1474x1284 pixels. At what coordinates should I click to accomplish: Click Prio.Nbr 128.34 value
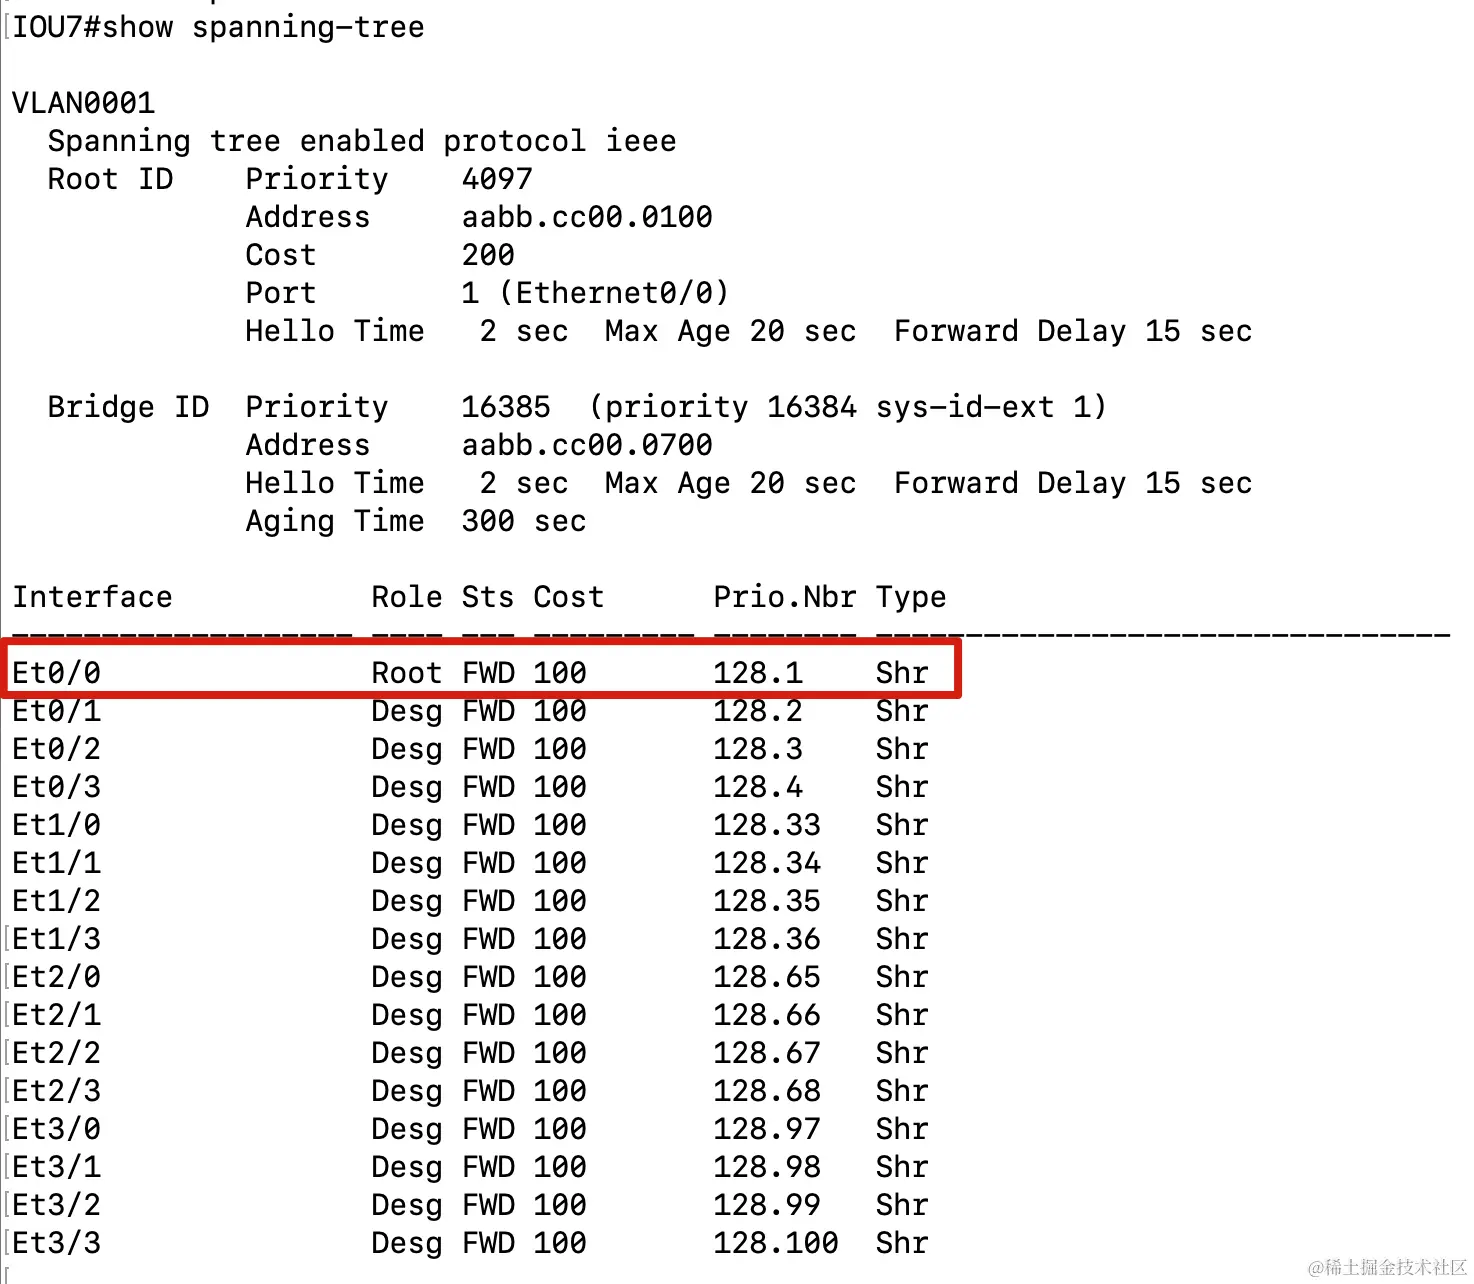tap(767, 863)
